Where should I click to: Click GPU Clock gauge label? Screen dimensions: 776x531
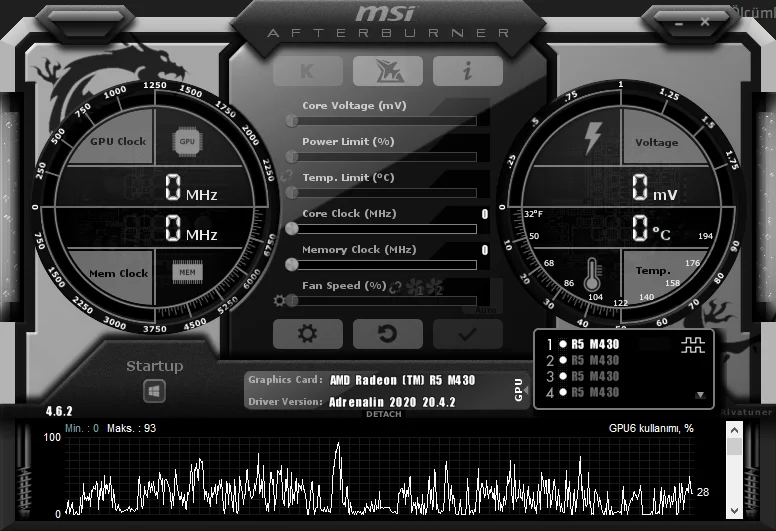118,142
